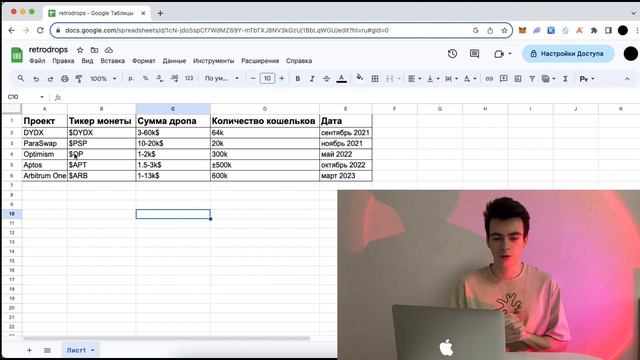Open text rotation dropdown

pos(470,79)
